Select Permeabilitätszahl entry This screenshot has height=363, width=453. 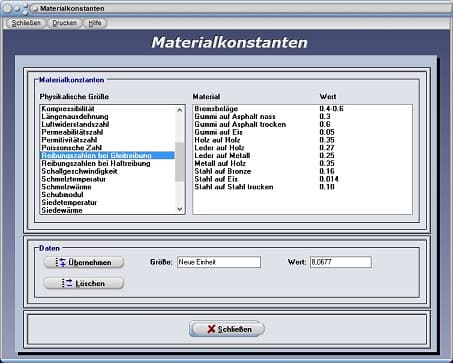107,132
